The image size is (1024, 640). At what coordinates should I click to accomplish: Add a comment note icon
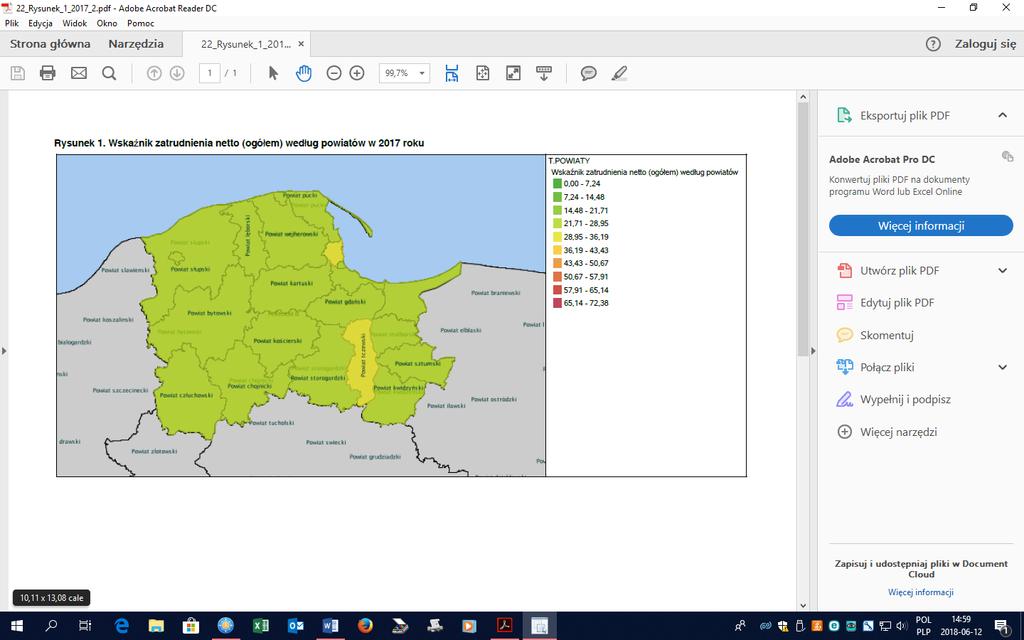tap(588, 73)
